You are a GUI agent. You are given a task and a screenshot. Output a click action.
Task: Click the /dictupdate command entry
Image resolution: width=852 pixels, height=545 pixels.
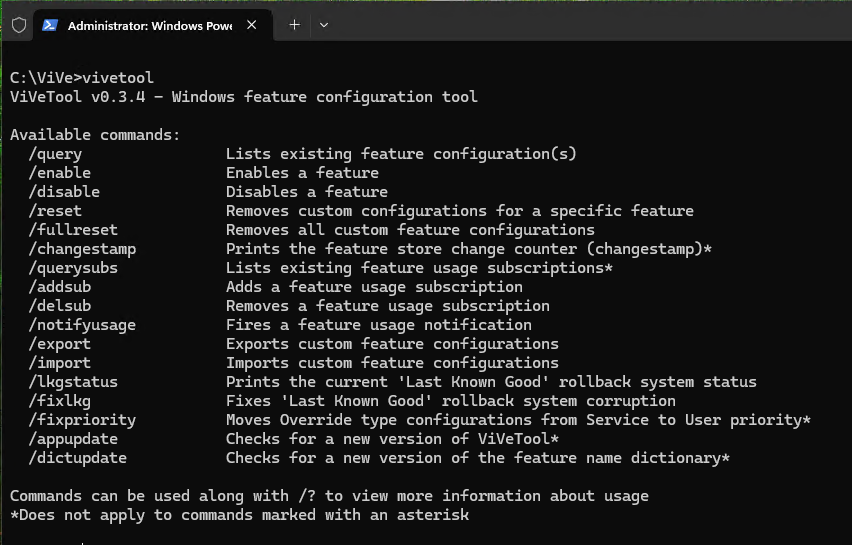[x=78, y=458]
